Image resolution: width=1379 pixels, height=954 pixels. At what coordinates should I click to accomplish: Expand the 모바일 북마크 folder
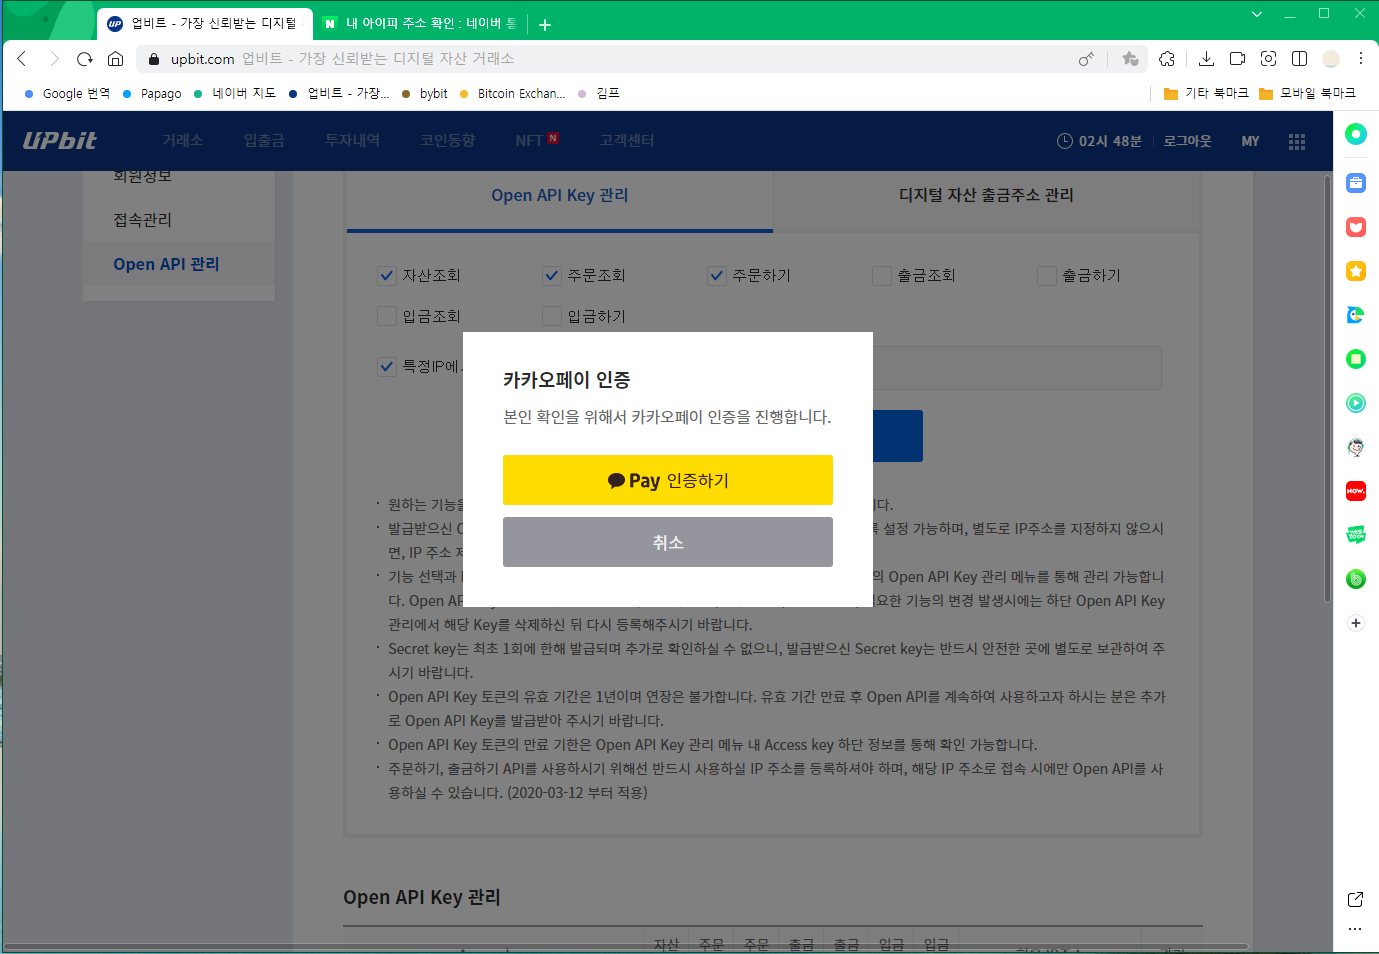tap(1307, 93)
